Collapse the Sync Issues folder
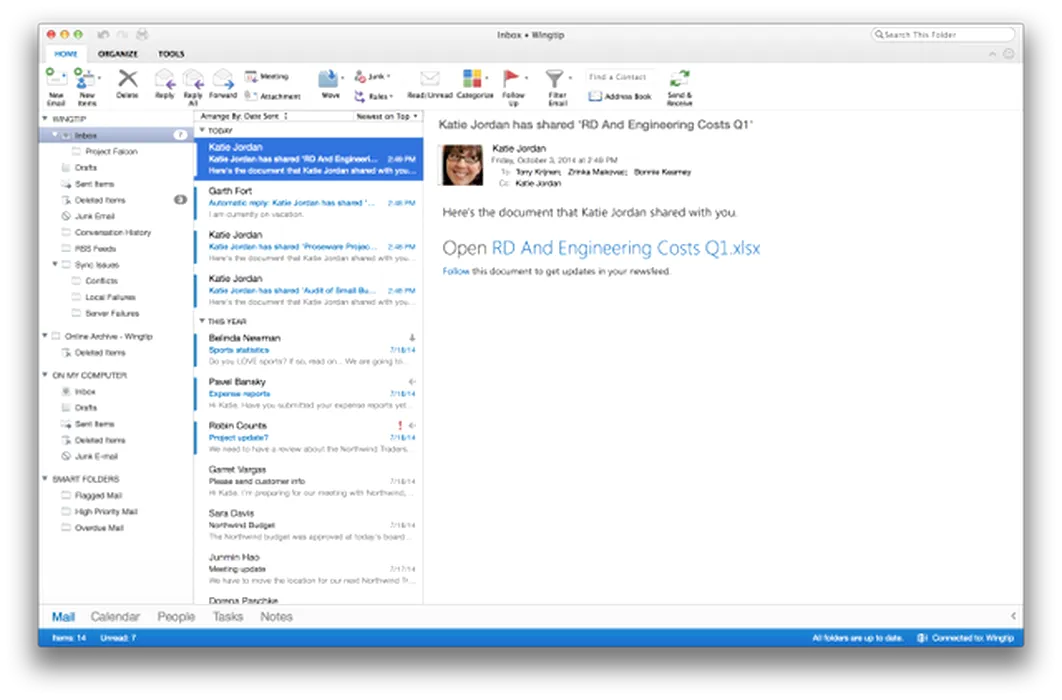 tap(55, 264)
